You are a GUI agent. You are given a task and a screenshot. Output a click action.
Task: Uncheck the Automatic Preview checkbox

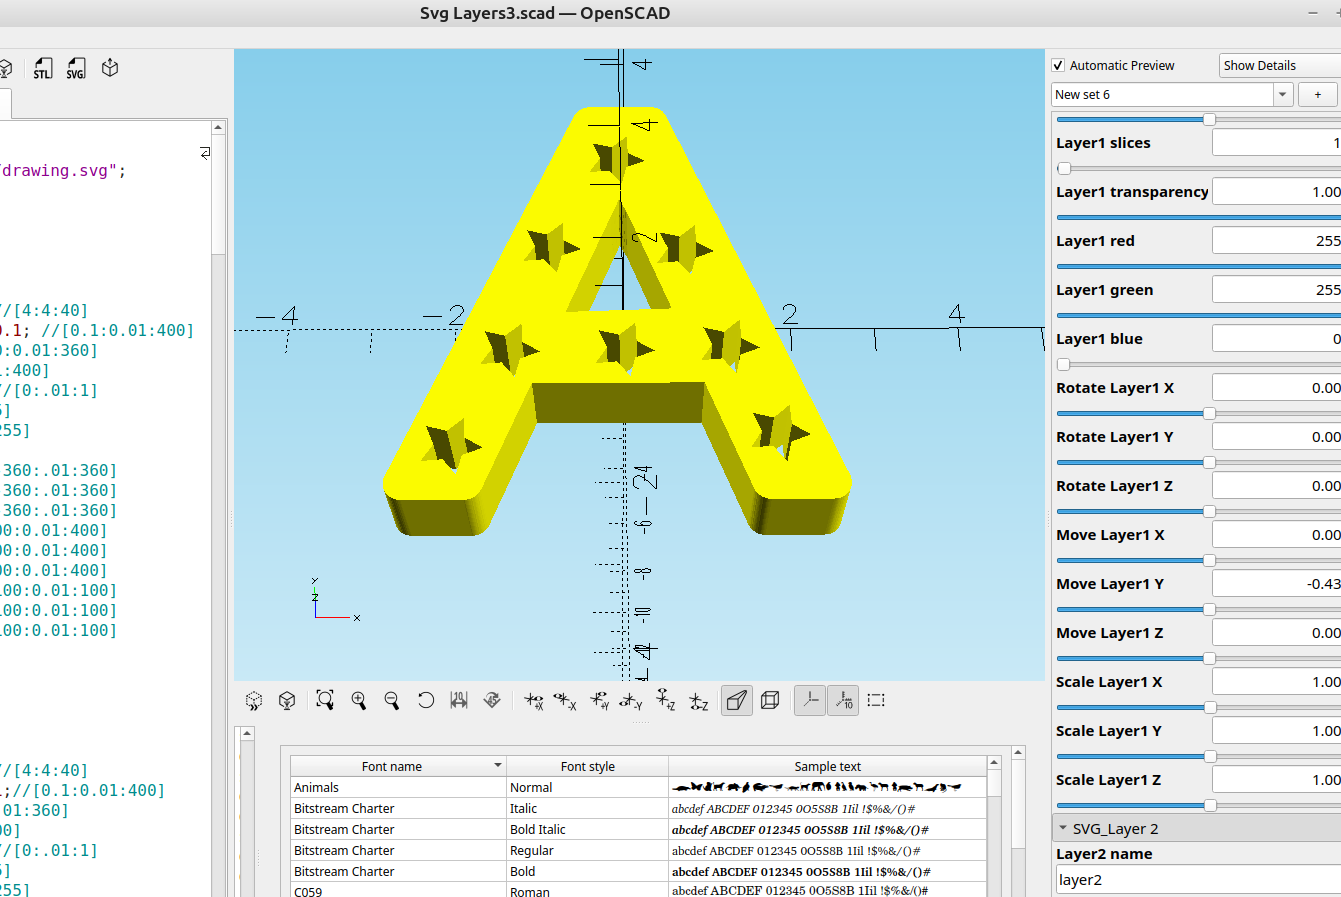[1058, 65]
